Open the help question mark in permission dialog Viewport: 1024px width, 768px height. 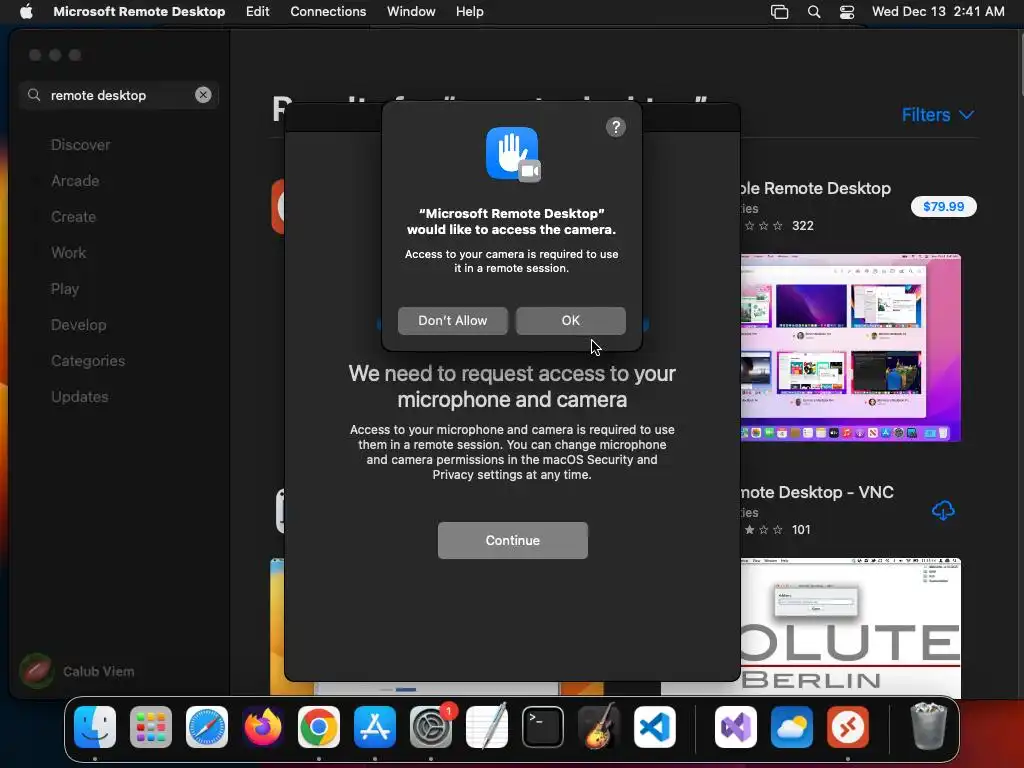(615, 127)
